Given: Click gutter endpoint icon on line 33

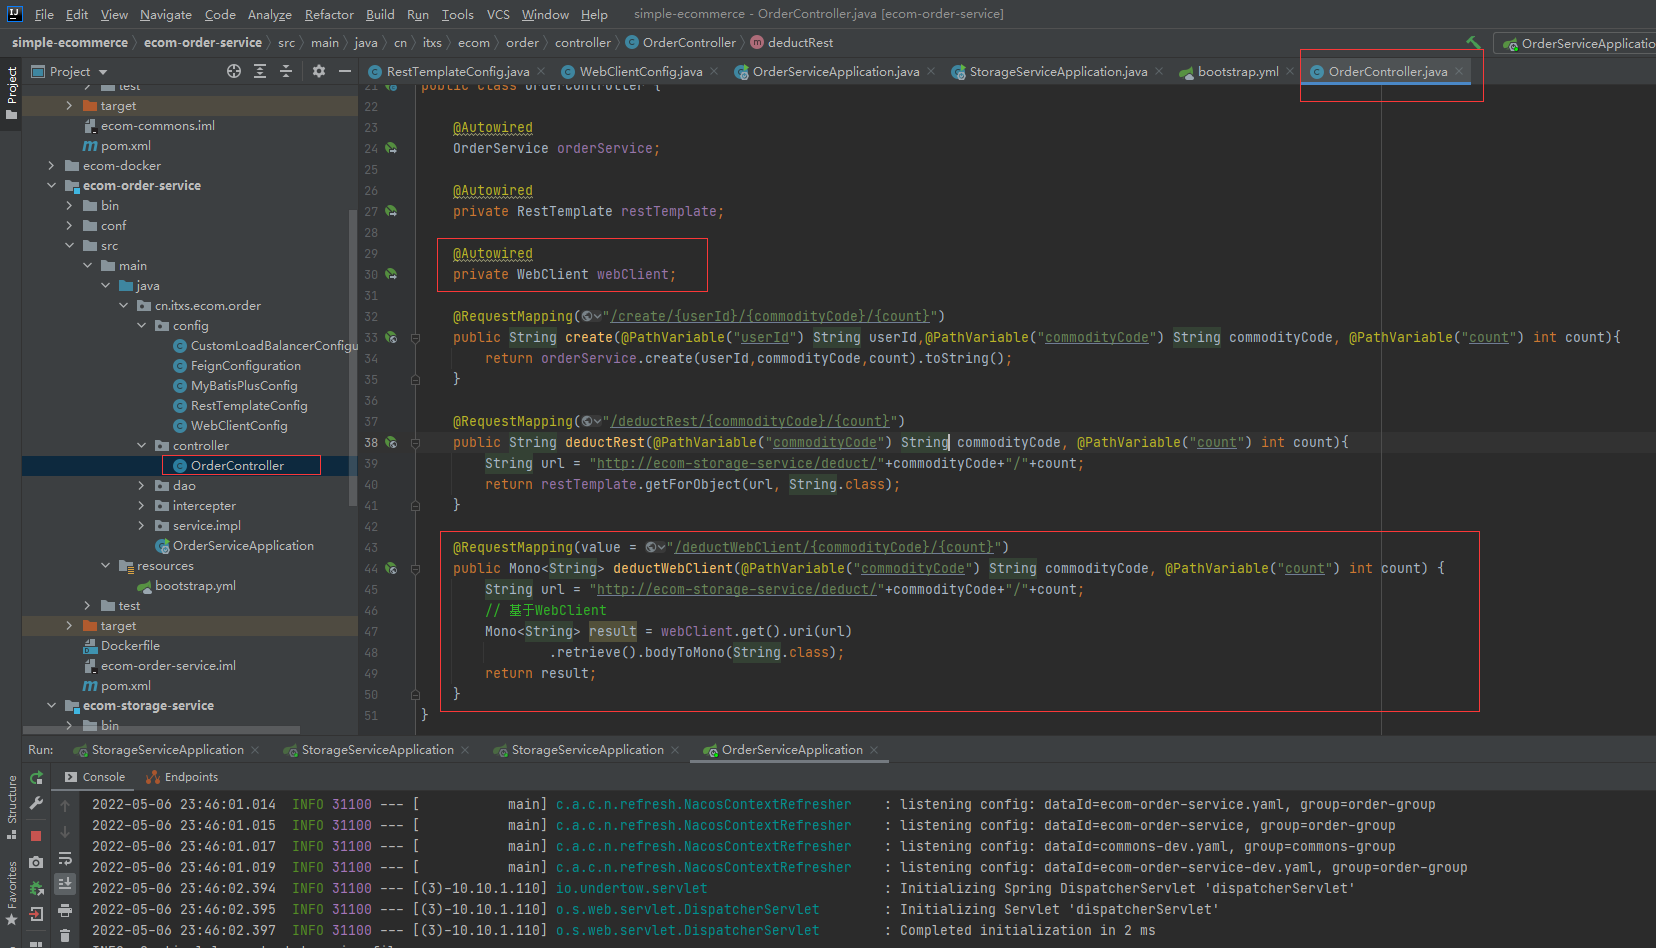Looking at the screenshot, I should click(x=391, y=338).
